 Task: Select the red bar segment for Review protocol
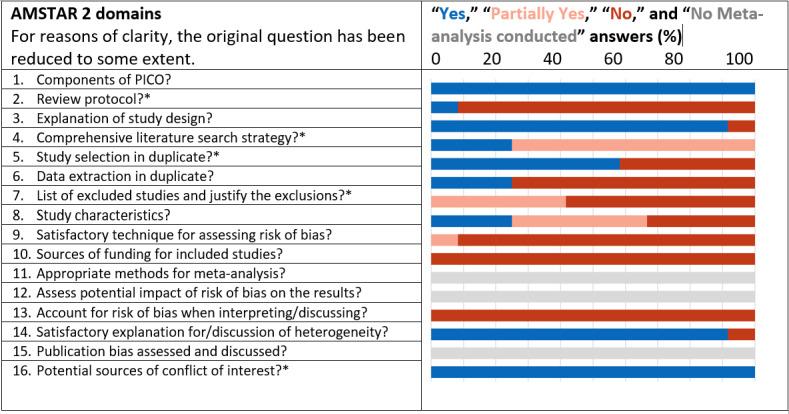click(x=606, y=107)
